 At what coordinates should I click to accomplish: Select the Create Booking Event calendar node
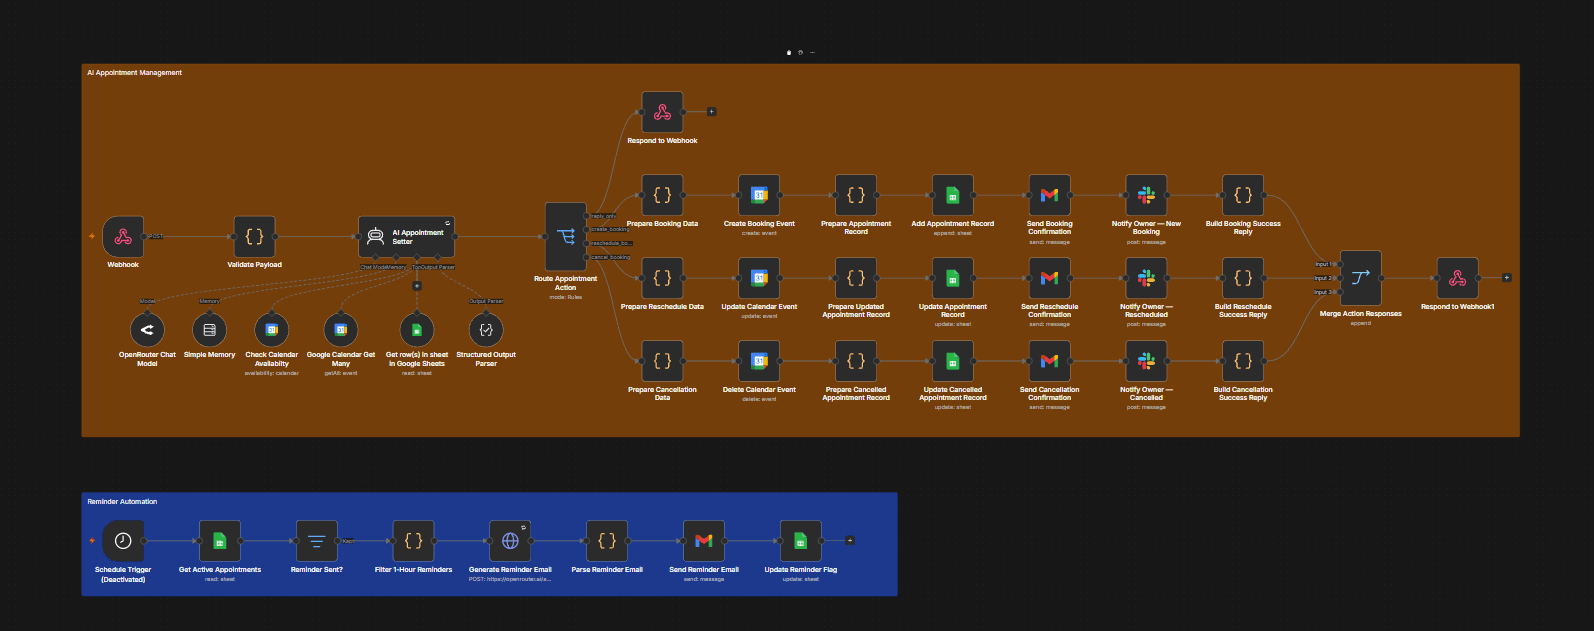tap(759, 196)
